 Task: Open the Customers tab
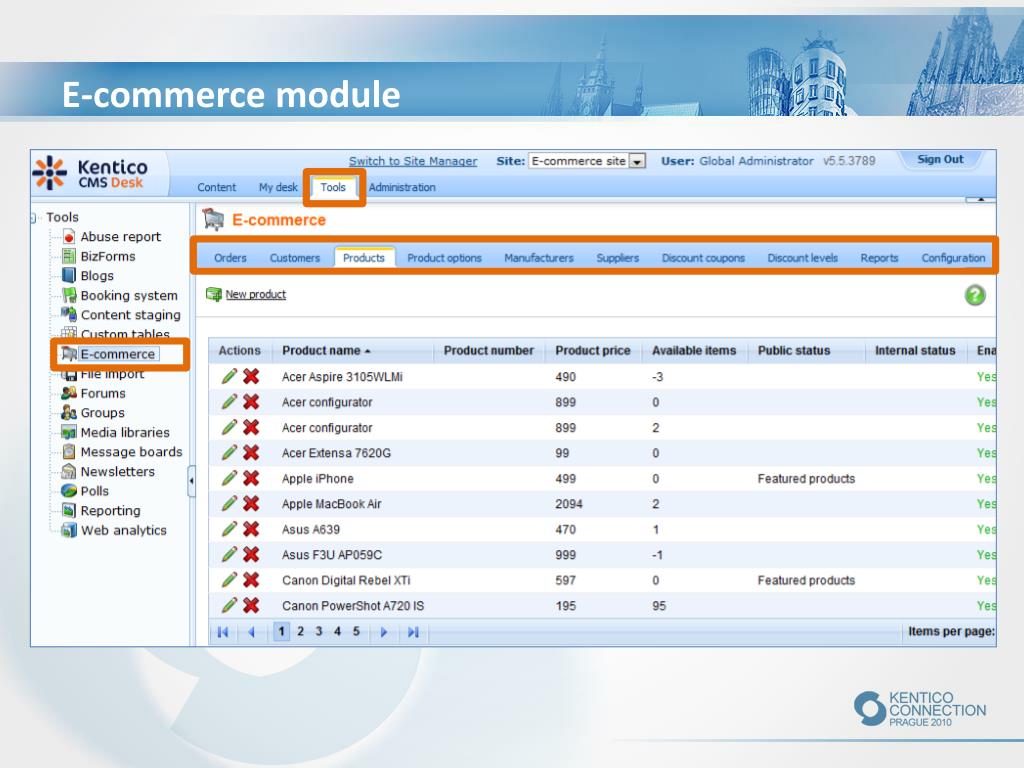(x=295, y=258)
